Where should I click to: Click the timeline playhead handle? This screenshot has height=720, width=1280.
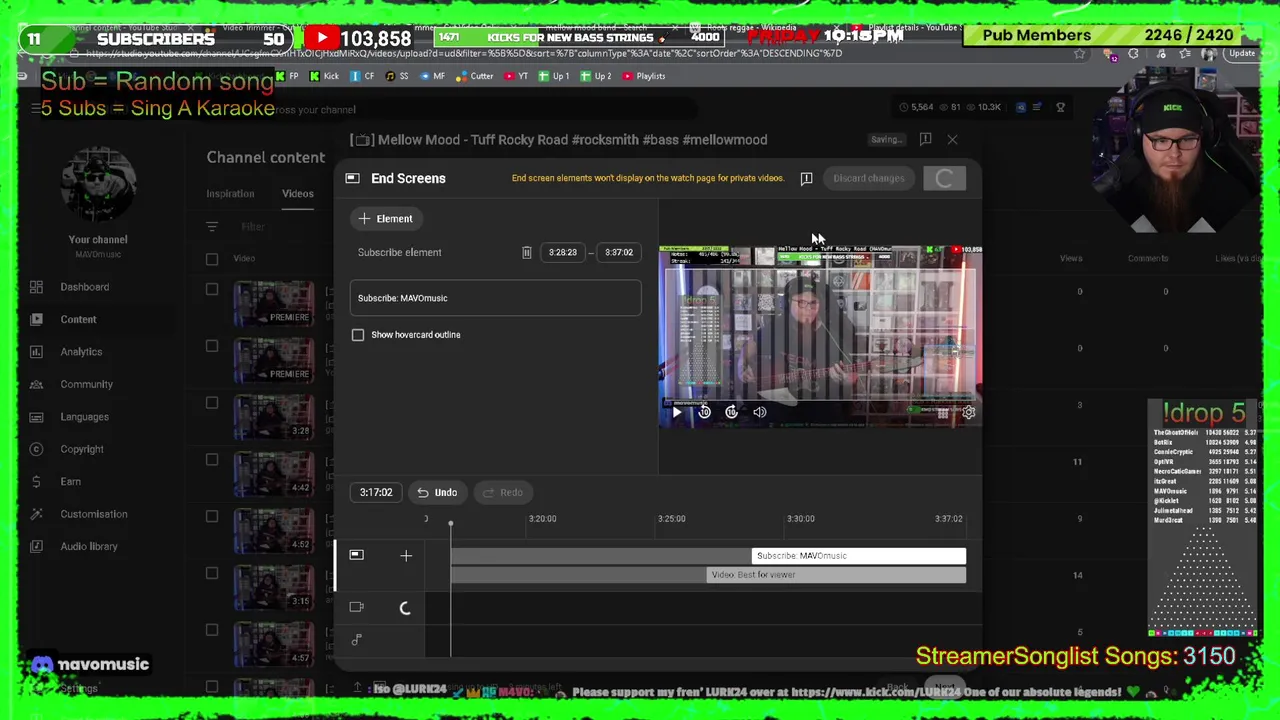click(x=450, y=524)
